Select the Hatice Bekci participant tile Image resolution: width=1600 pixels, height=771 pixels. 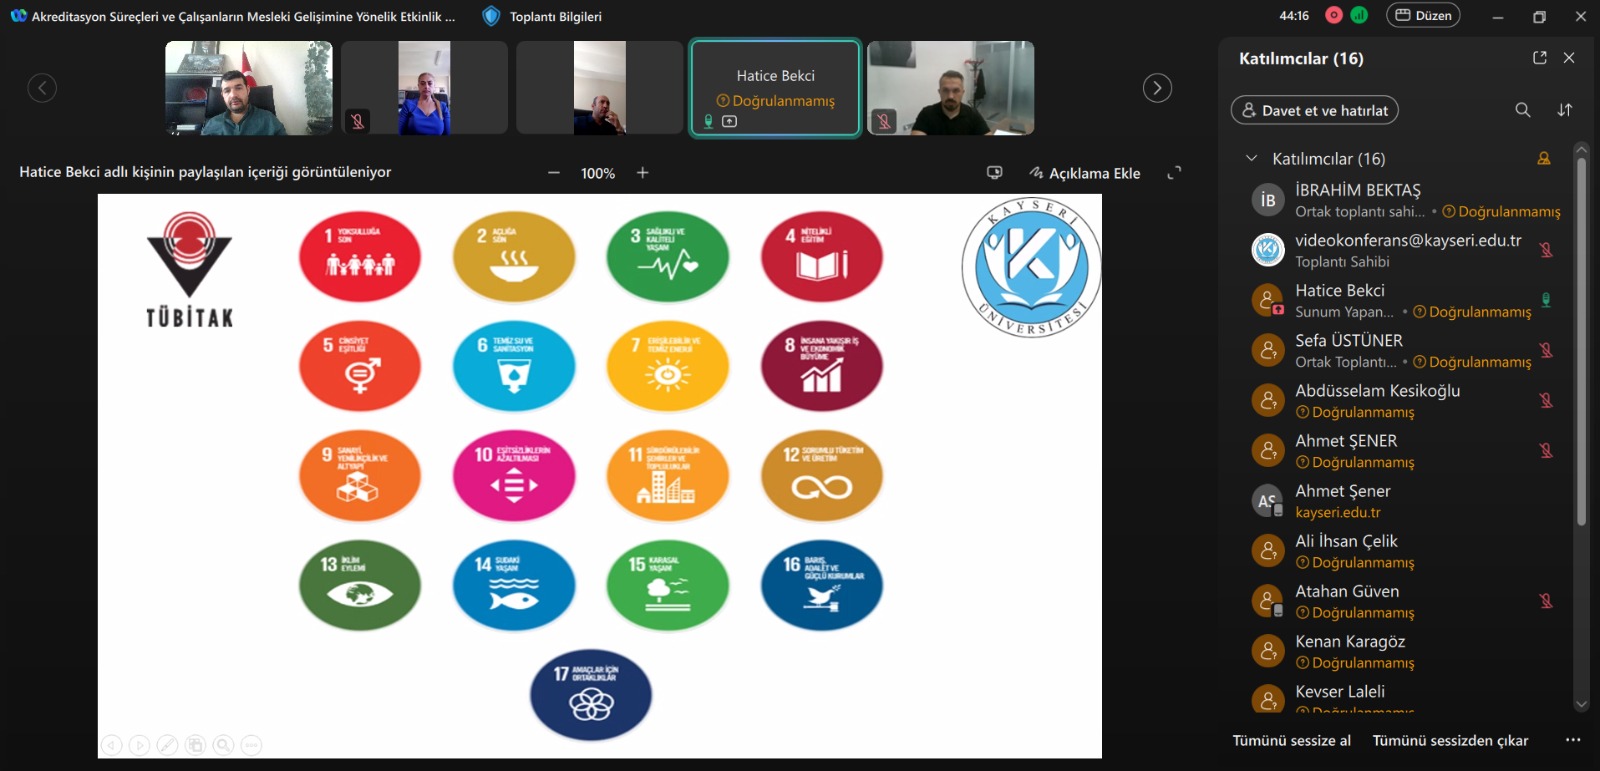(x=775, y=88)
